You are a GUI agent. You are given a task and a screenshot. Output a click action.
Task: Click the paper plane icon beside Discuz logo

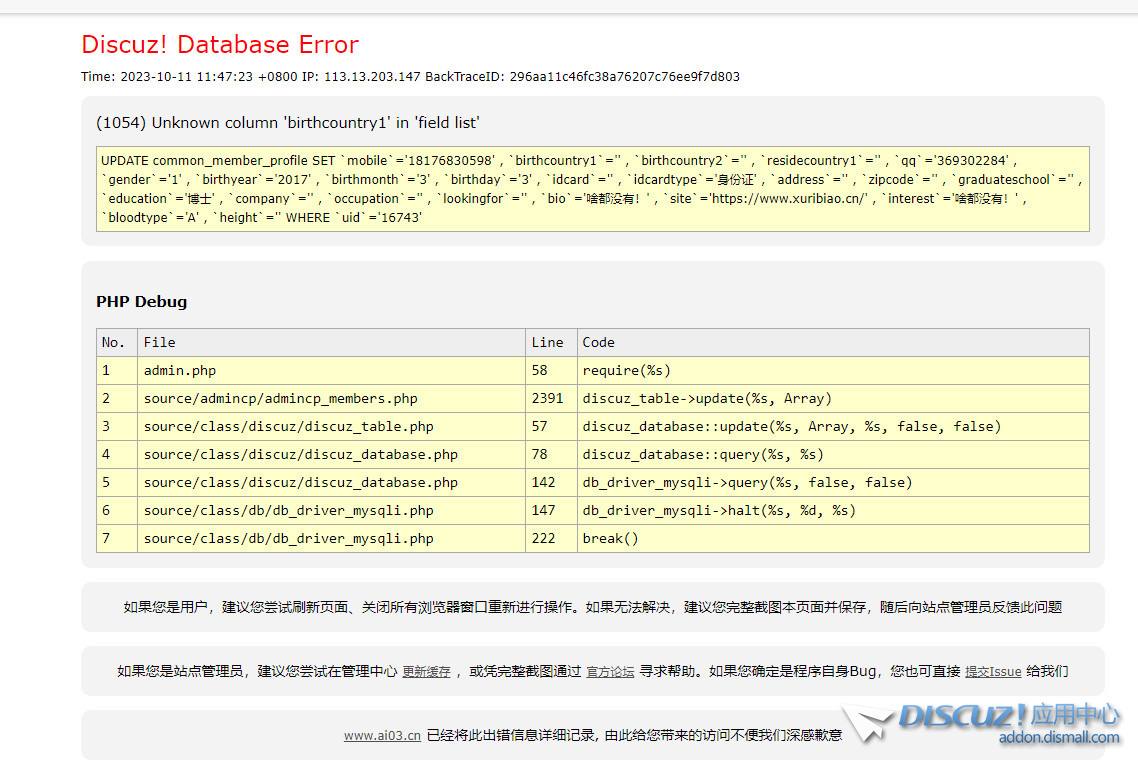866,723
